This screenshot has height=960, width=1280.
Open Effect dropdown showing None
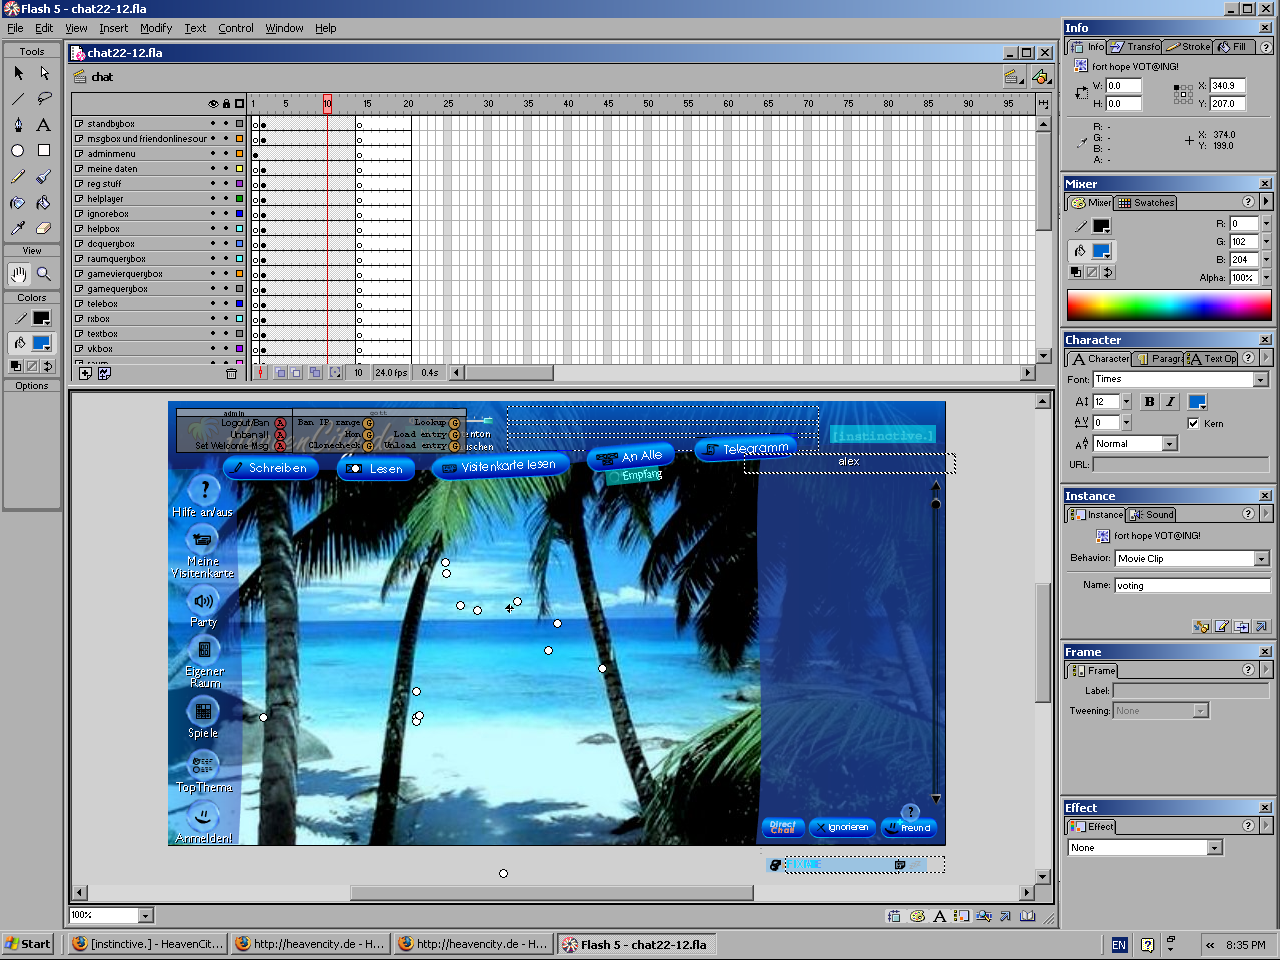[x=1215, y=848]
